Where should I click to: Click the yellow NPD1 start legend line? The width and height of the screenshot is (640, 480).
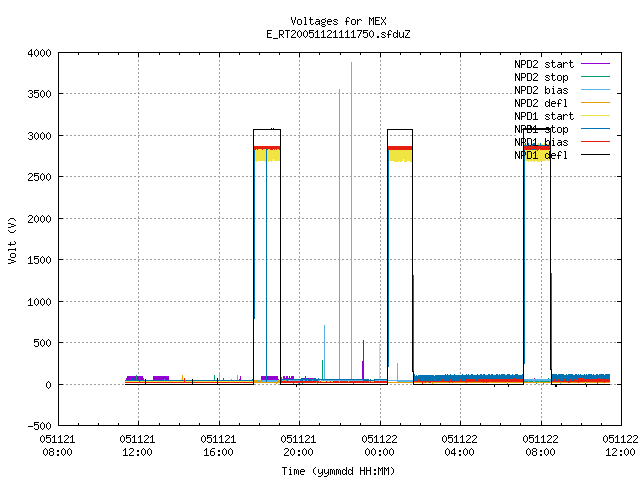coord(595,116)
